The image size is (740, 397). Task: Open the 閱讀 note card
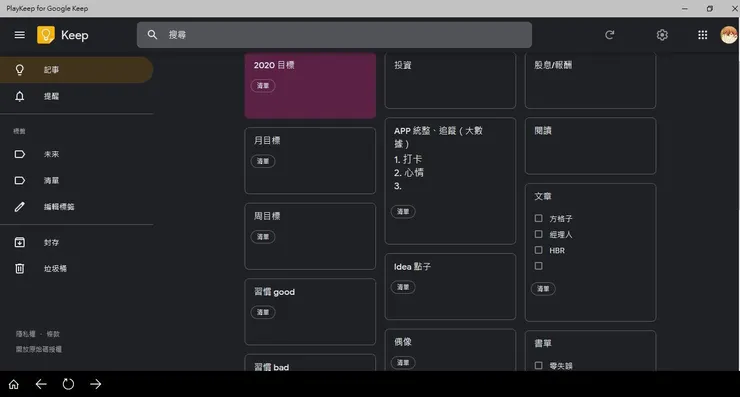point(590,146)
